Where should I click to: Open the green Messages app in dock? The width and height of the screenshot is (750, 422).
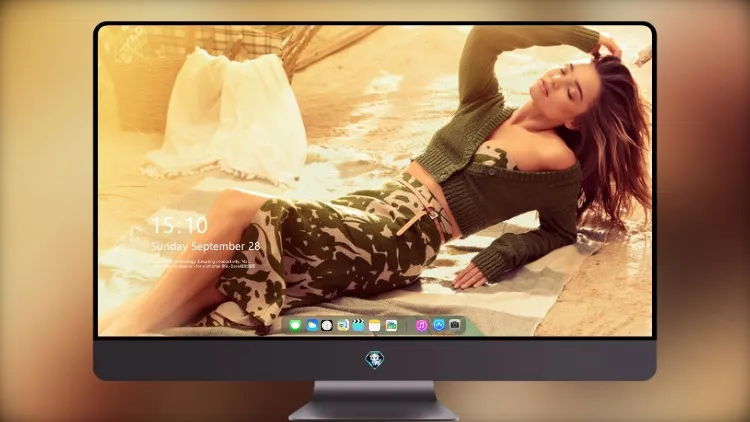point(295,325)
